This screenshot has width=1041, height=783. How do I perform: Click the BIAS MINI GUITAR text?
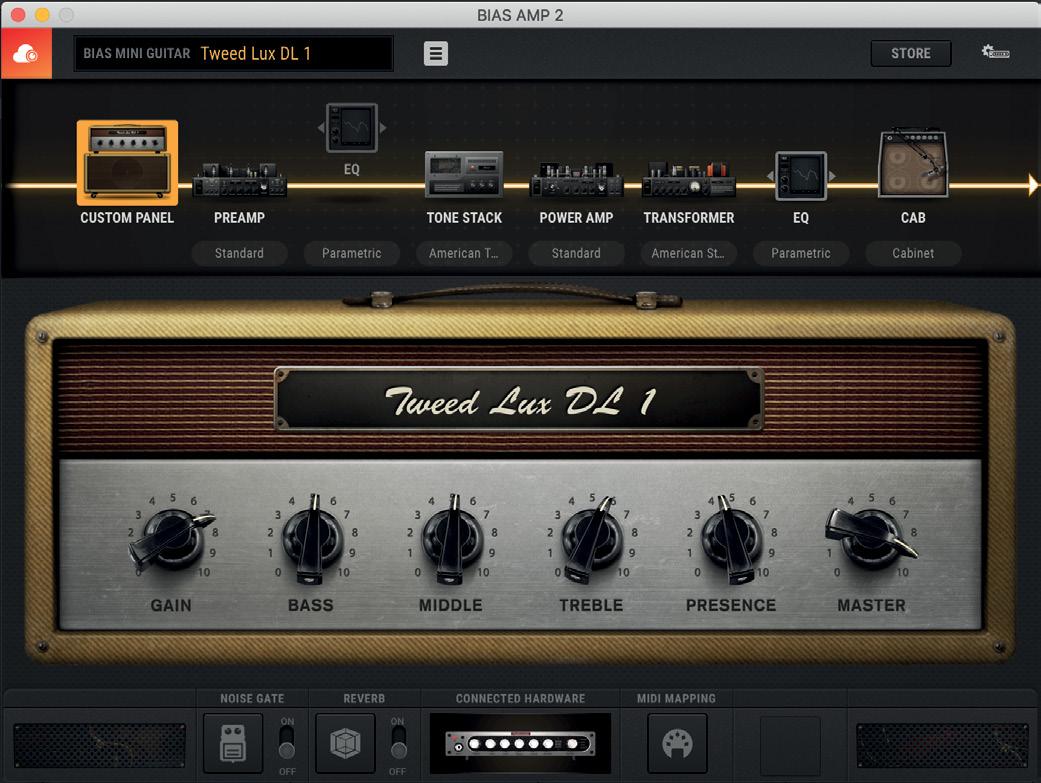[137, 53]
